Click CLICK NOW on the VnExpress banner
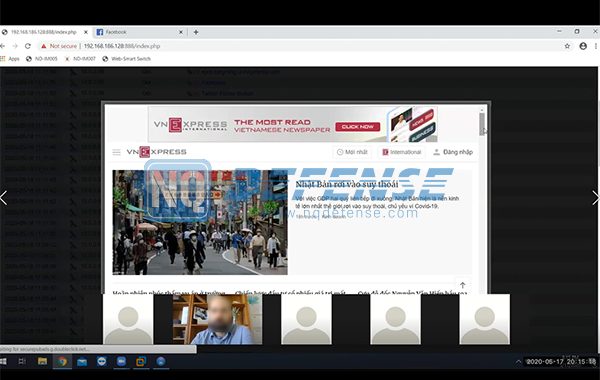This screenshot has height=380, width=600. tap(358, 127)
